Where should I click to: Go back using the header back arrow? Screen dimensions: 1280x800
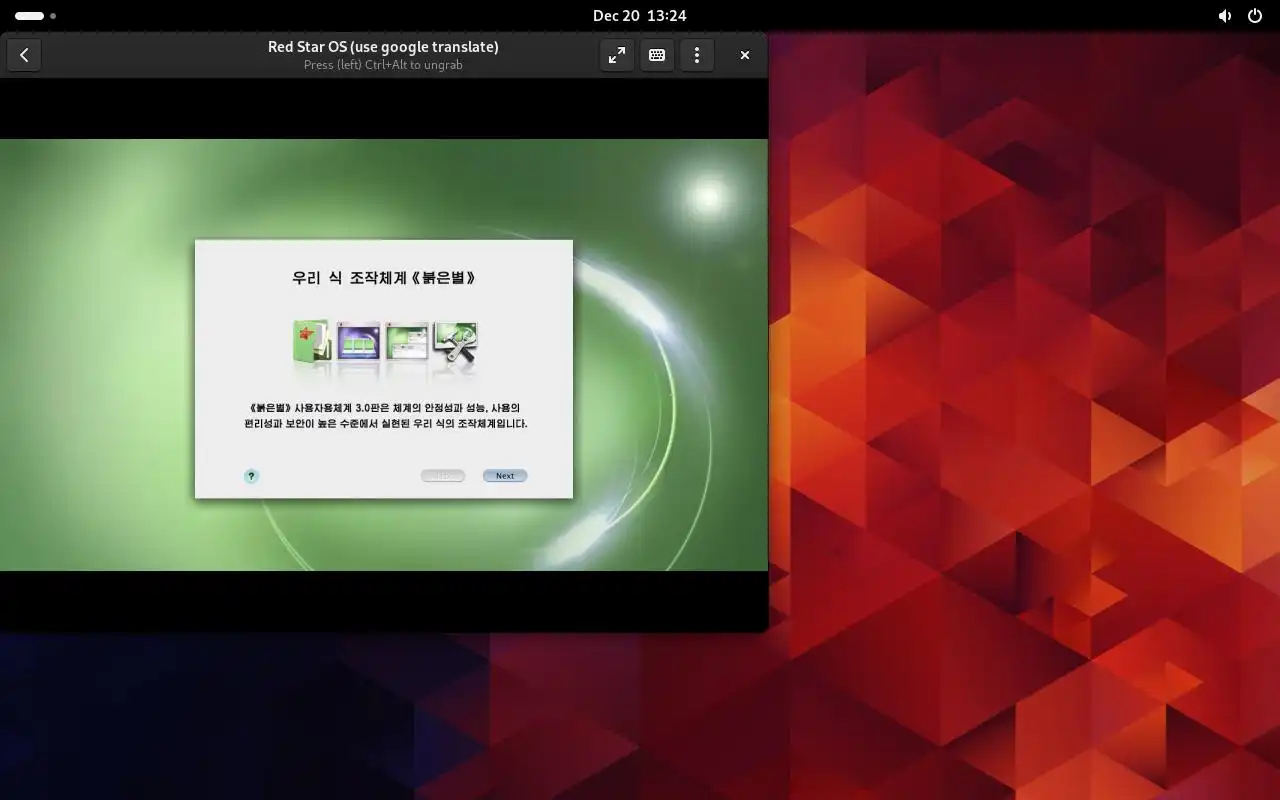click(x=24, y=56)
